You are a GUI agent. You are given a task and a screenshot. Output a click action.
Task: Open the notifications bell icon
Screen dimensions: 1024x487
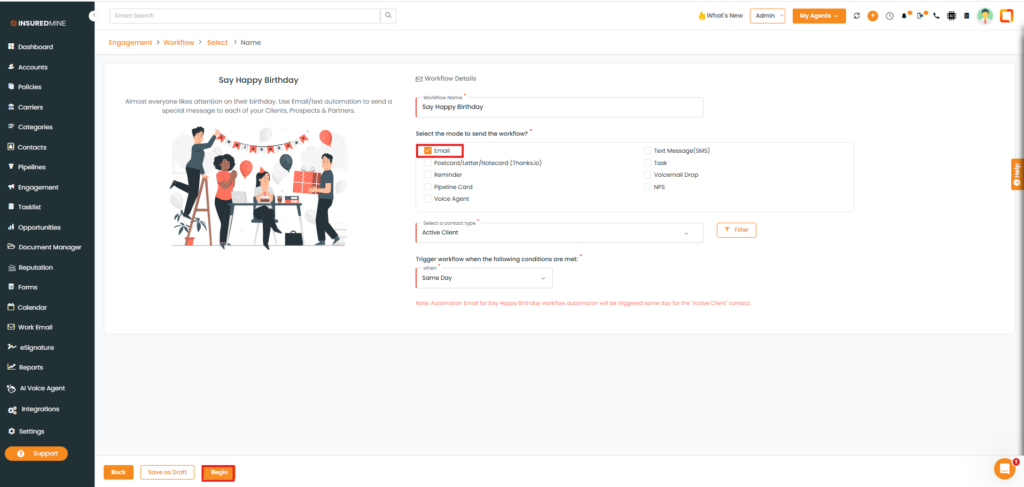click(905, 16)
